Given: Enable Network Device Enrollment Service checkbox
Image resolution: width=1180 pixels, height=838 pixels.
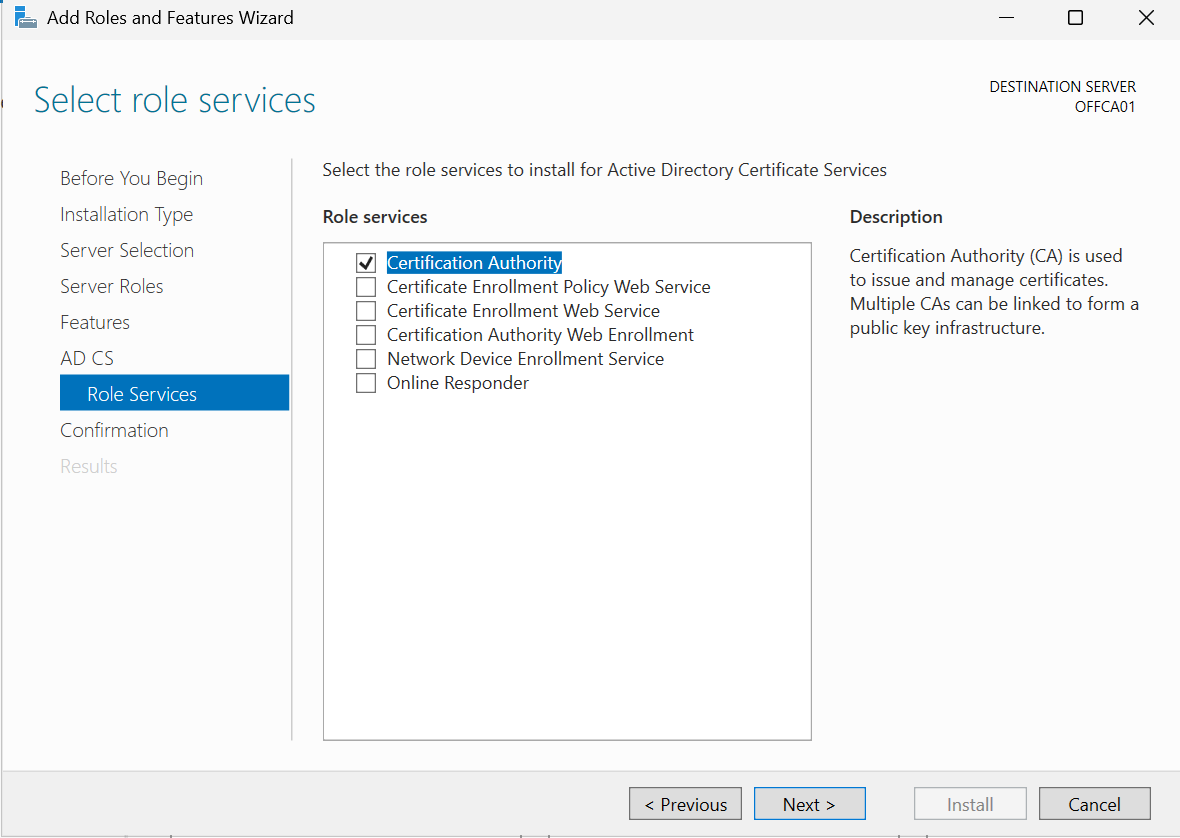Looking at the screenshot, I should 366,359.
